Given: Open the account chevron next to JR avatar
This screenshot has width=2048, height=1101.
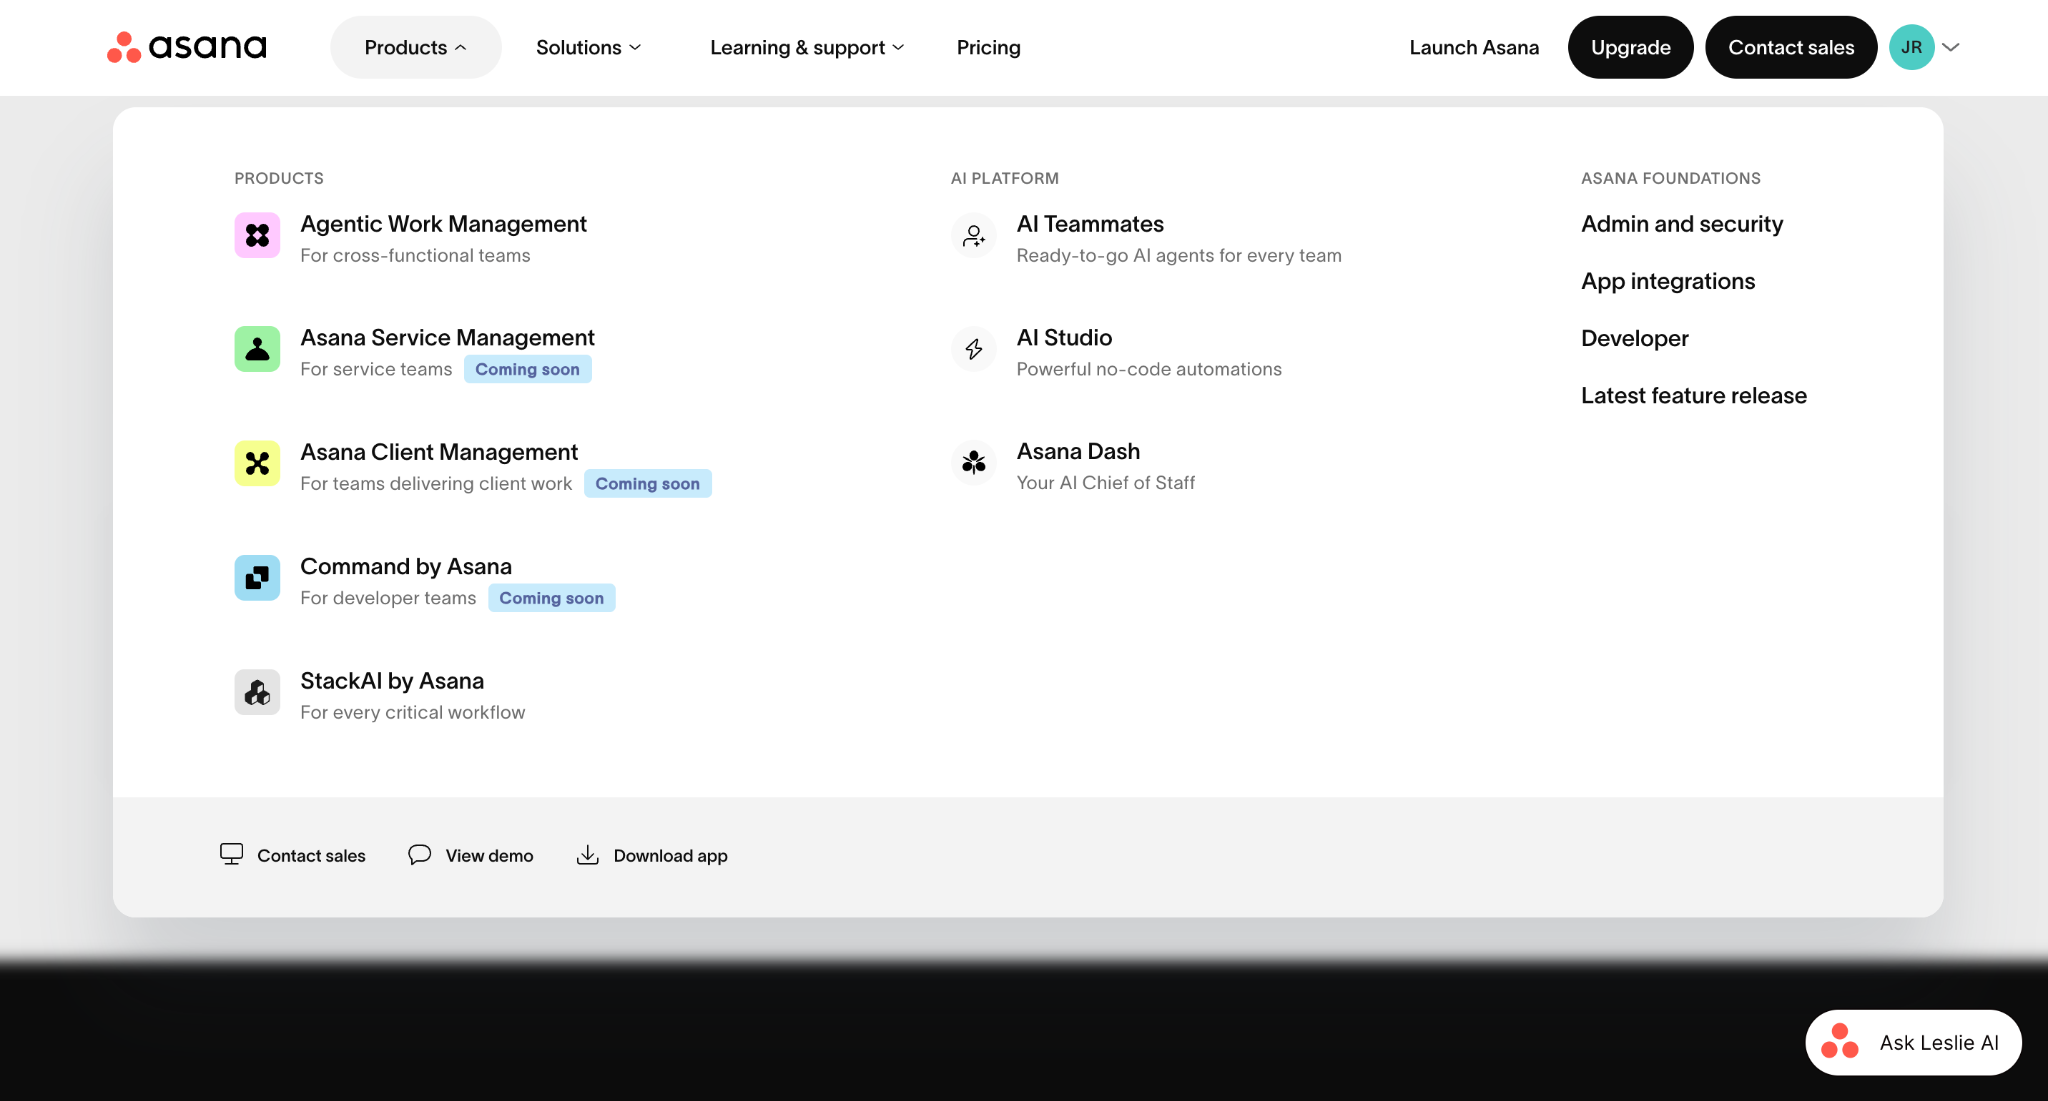Looking at the screenshot, I should (1950, 47).
